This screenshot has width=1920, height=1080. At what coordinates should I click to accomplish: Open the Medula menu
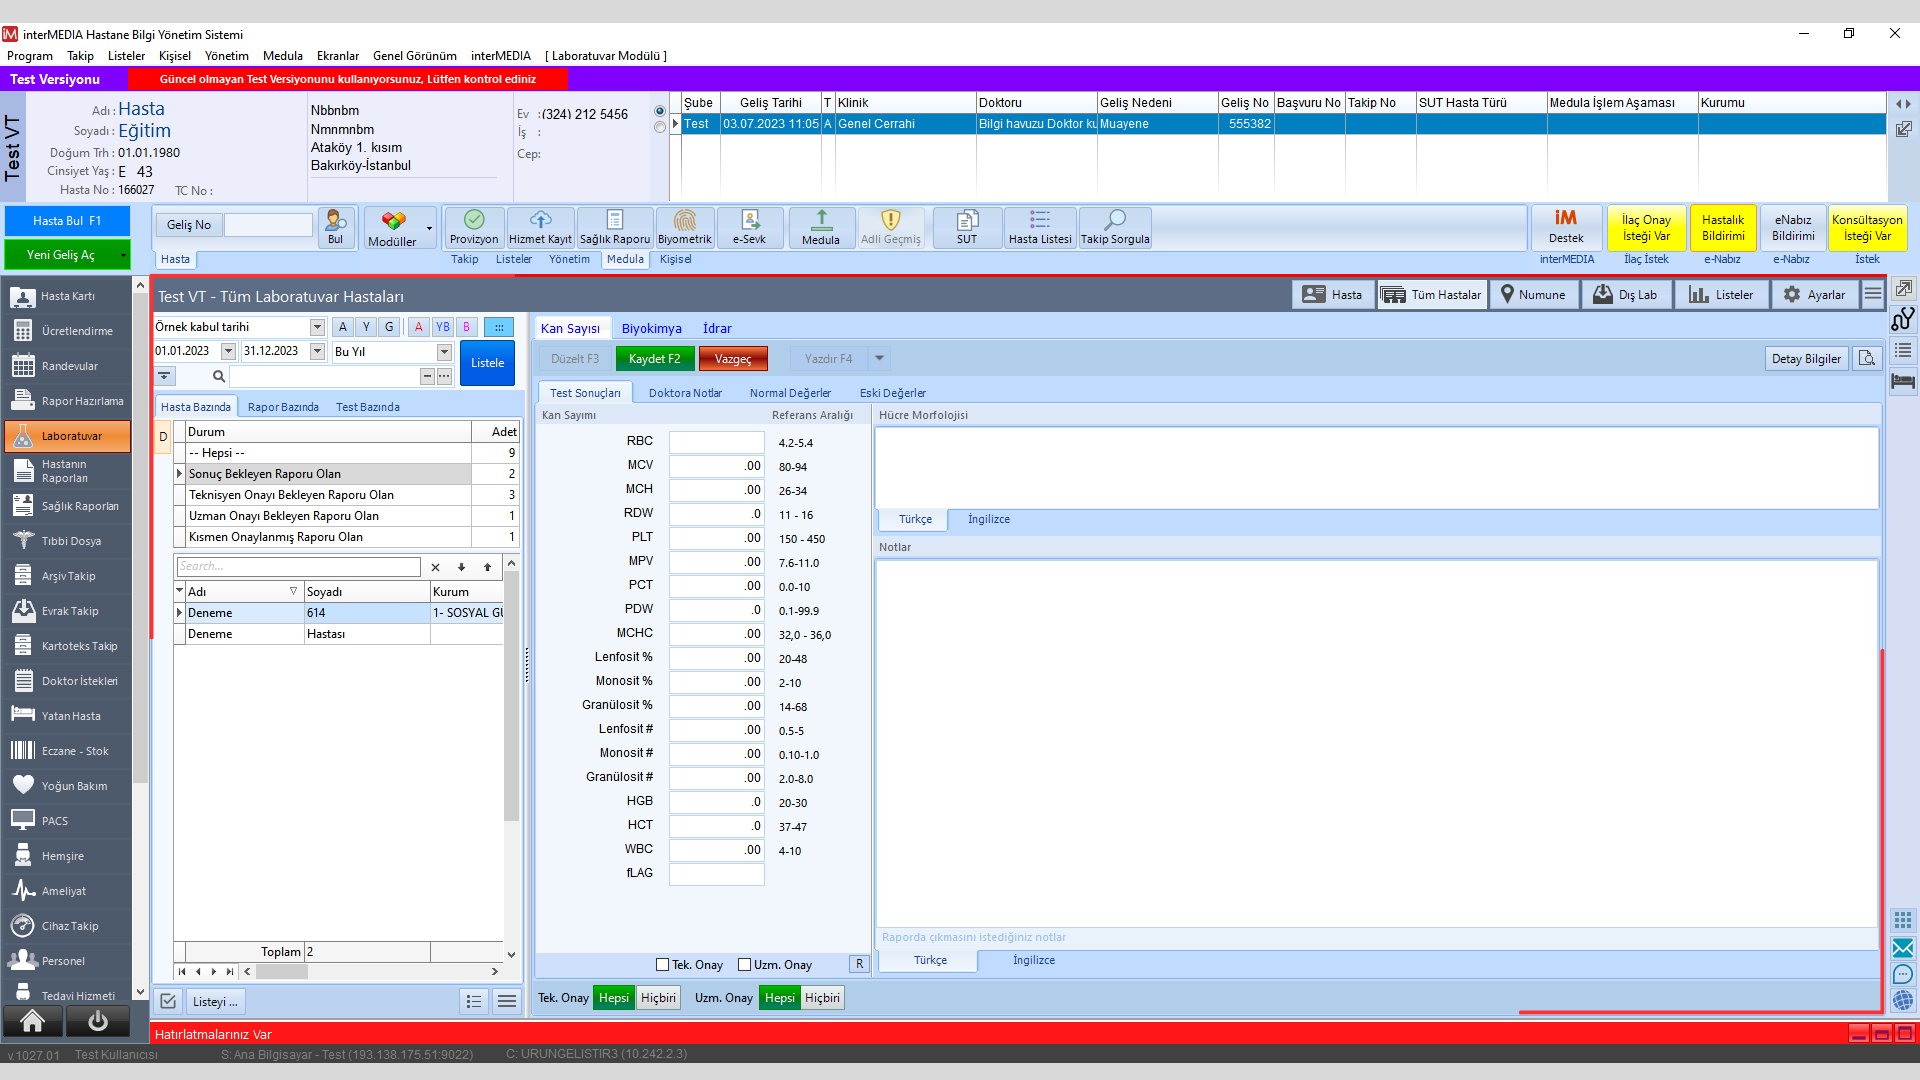[282, 56]
